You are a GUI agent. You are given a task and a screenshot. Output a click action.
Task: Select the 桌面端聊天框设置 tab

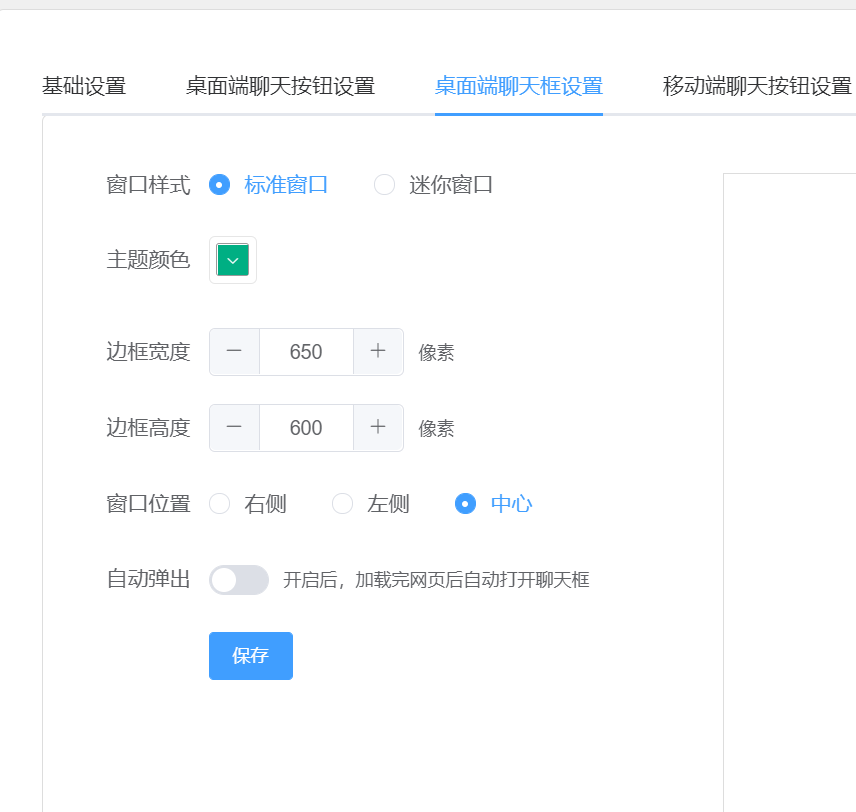coord(519,86)
